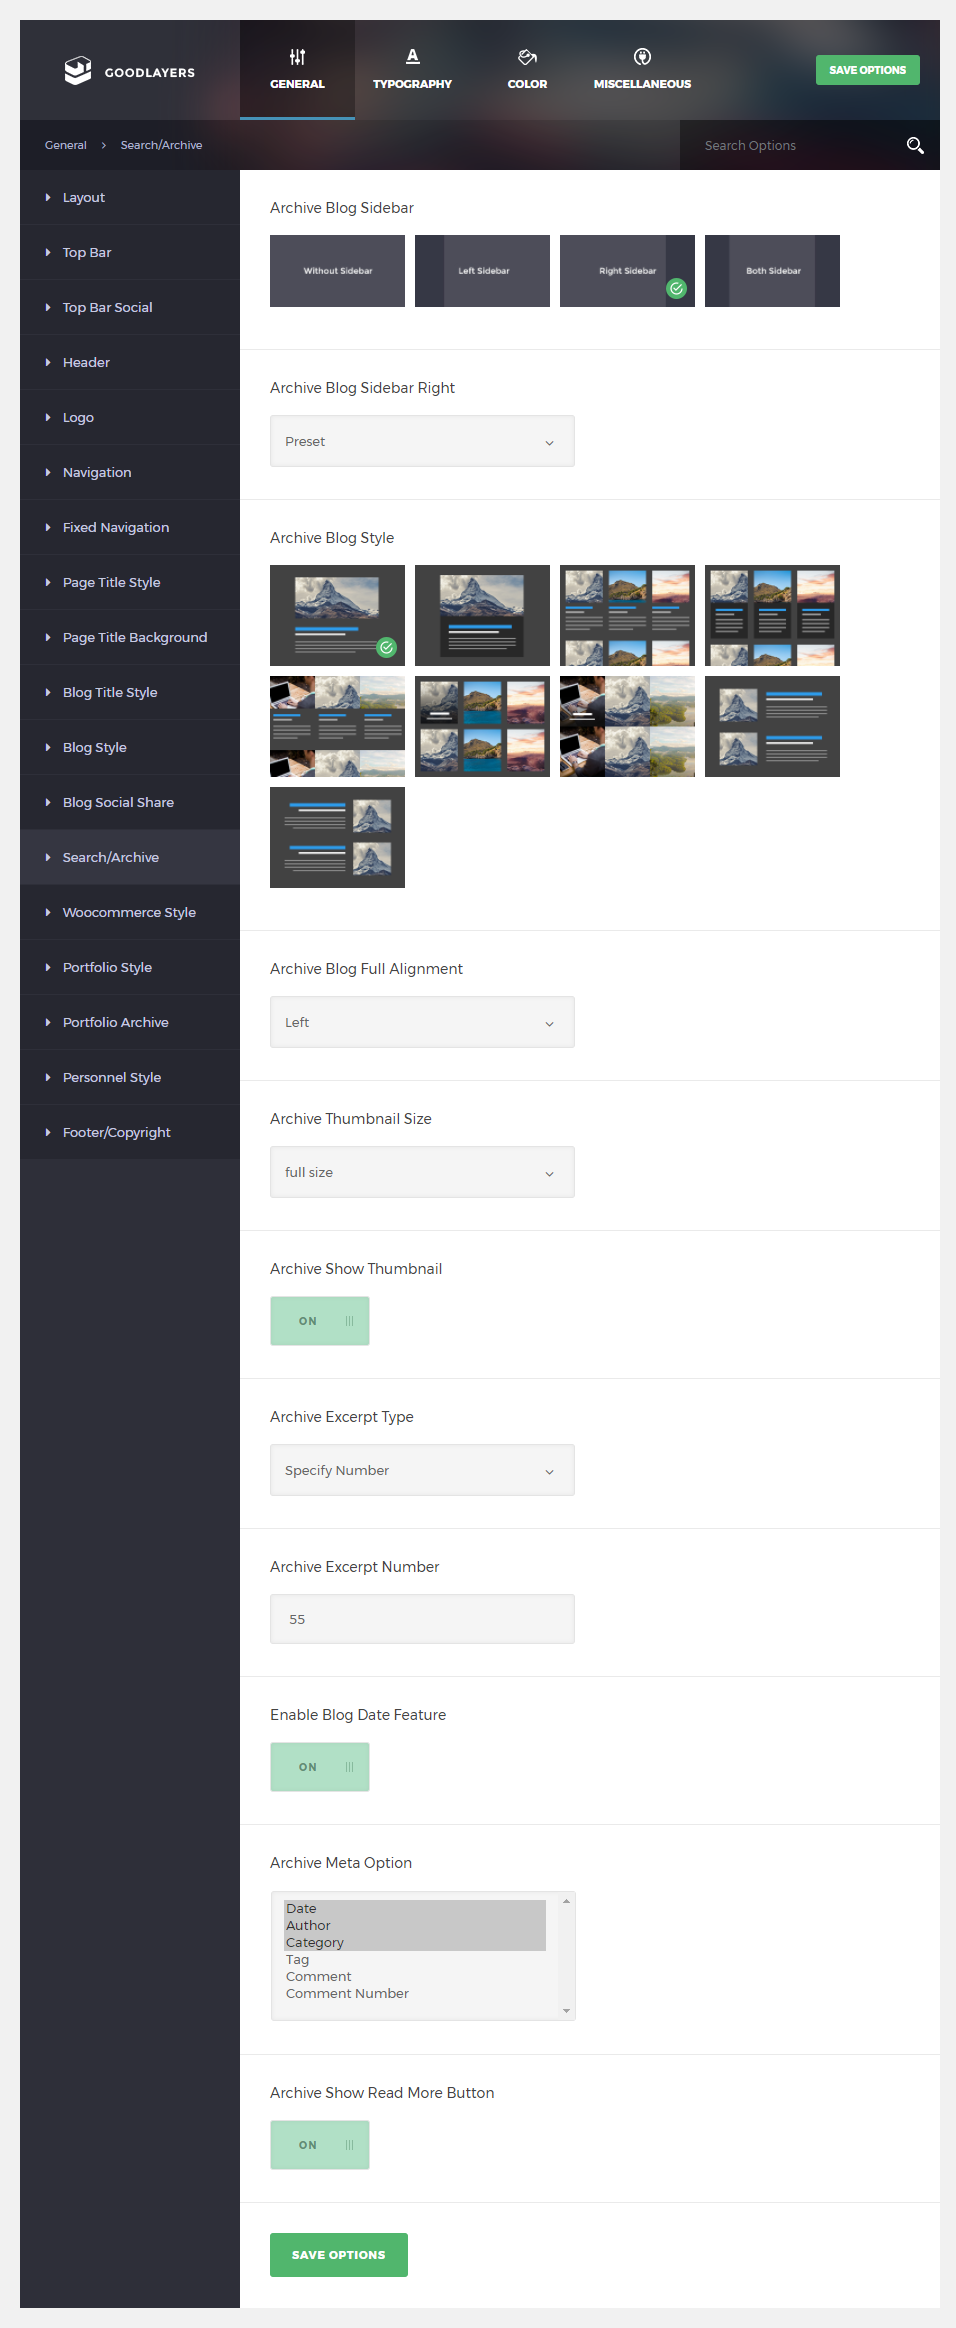Viewport: 956px width, 2328px height.
Task: Choose the first blog style with green checkmark
Action: [x=337, y=615]
